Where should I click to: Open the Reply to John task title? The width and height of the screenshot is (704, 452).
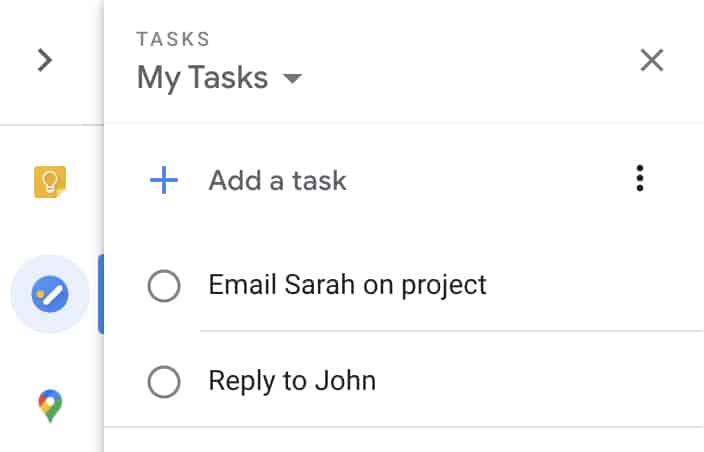pyautogui.click(x=292, y=381)
